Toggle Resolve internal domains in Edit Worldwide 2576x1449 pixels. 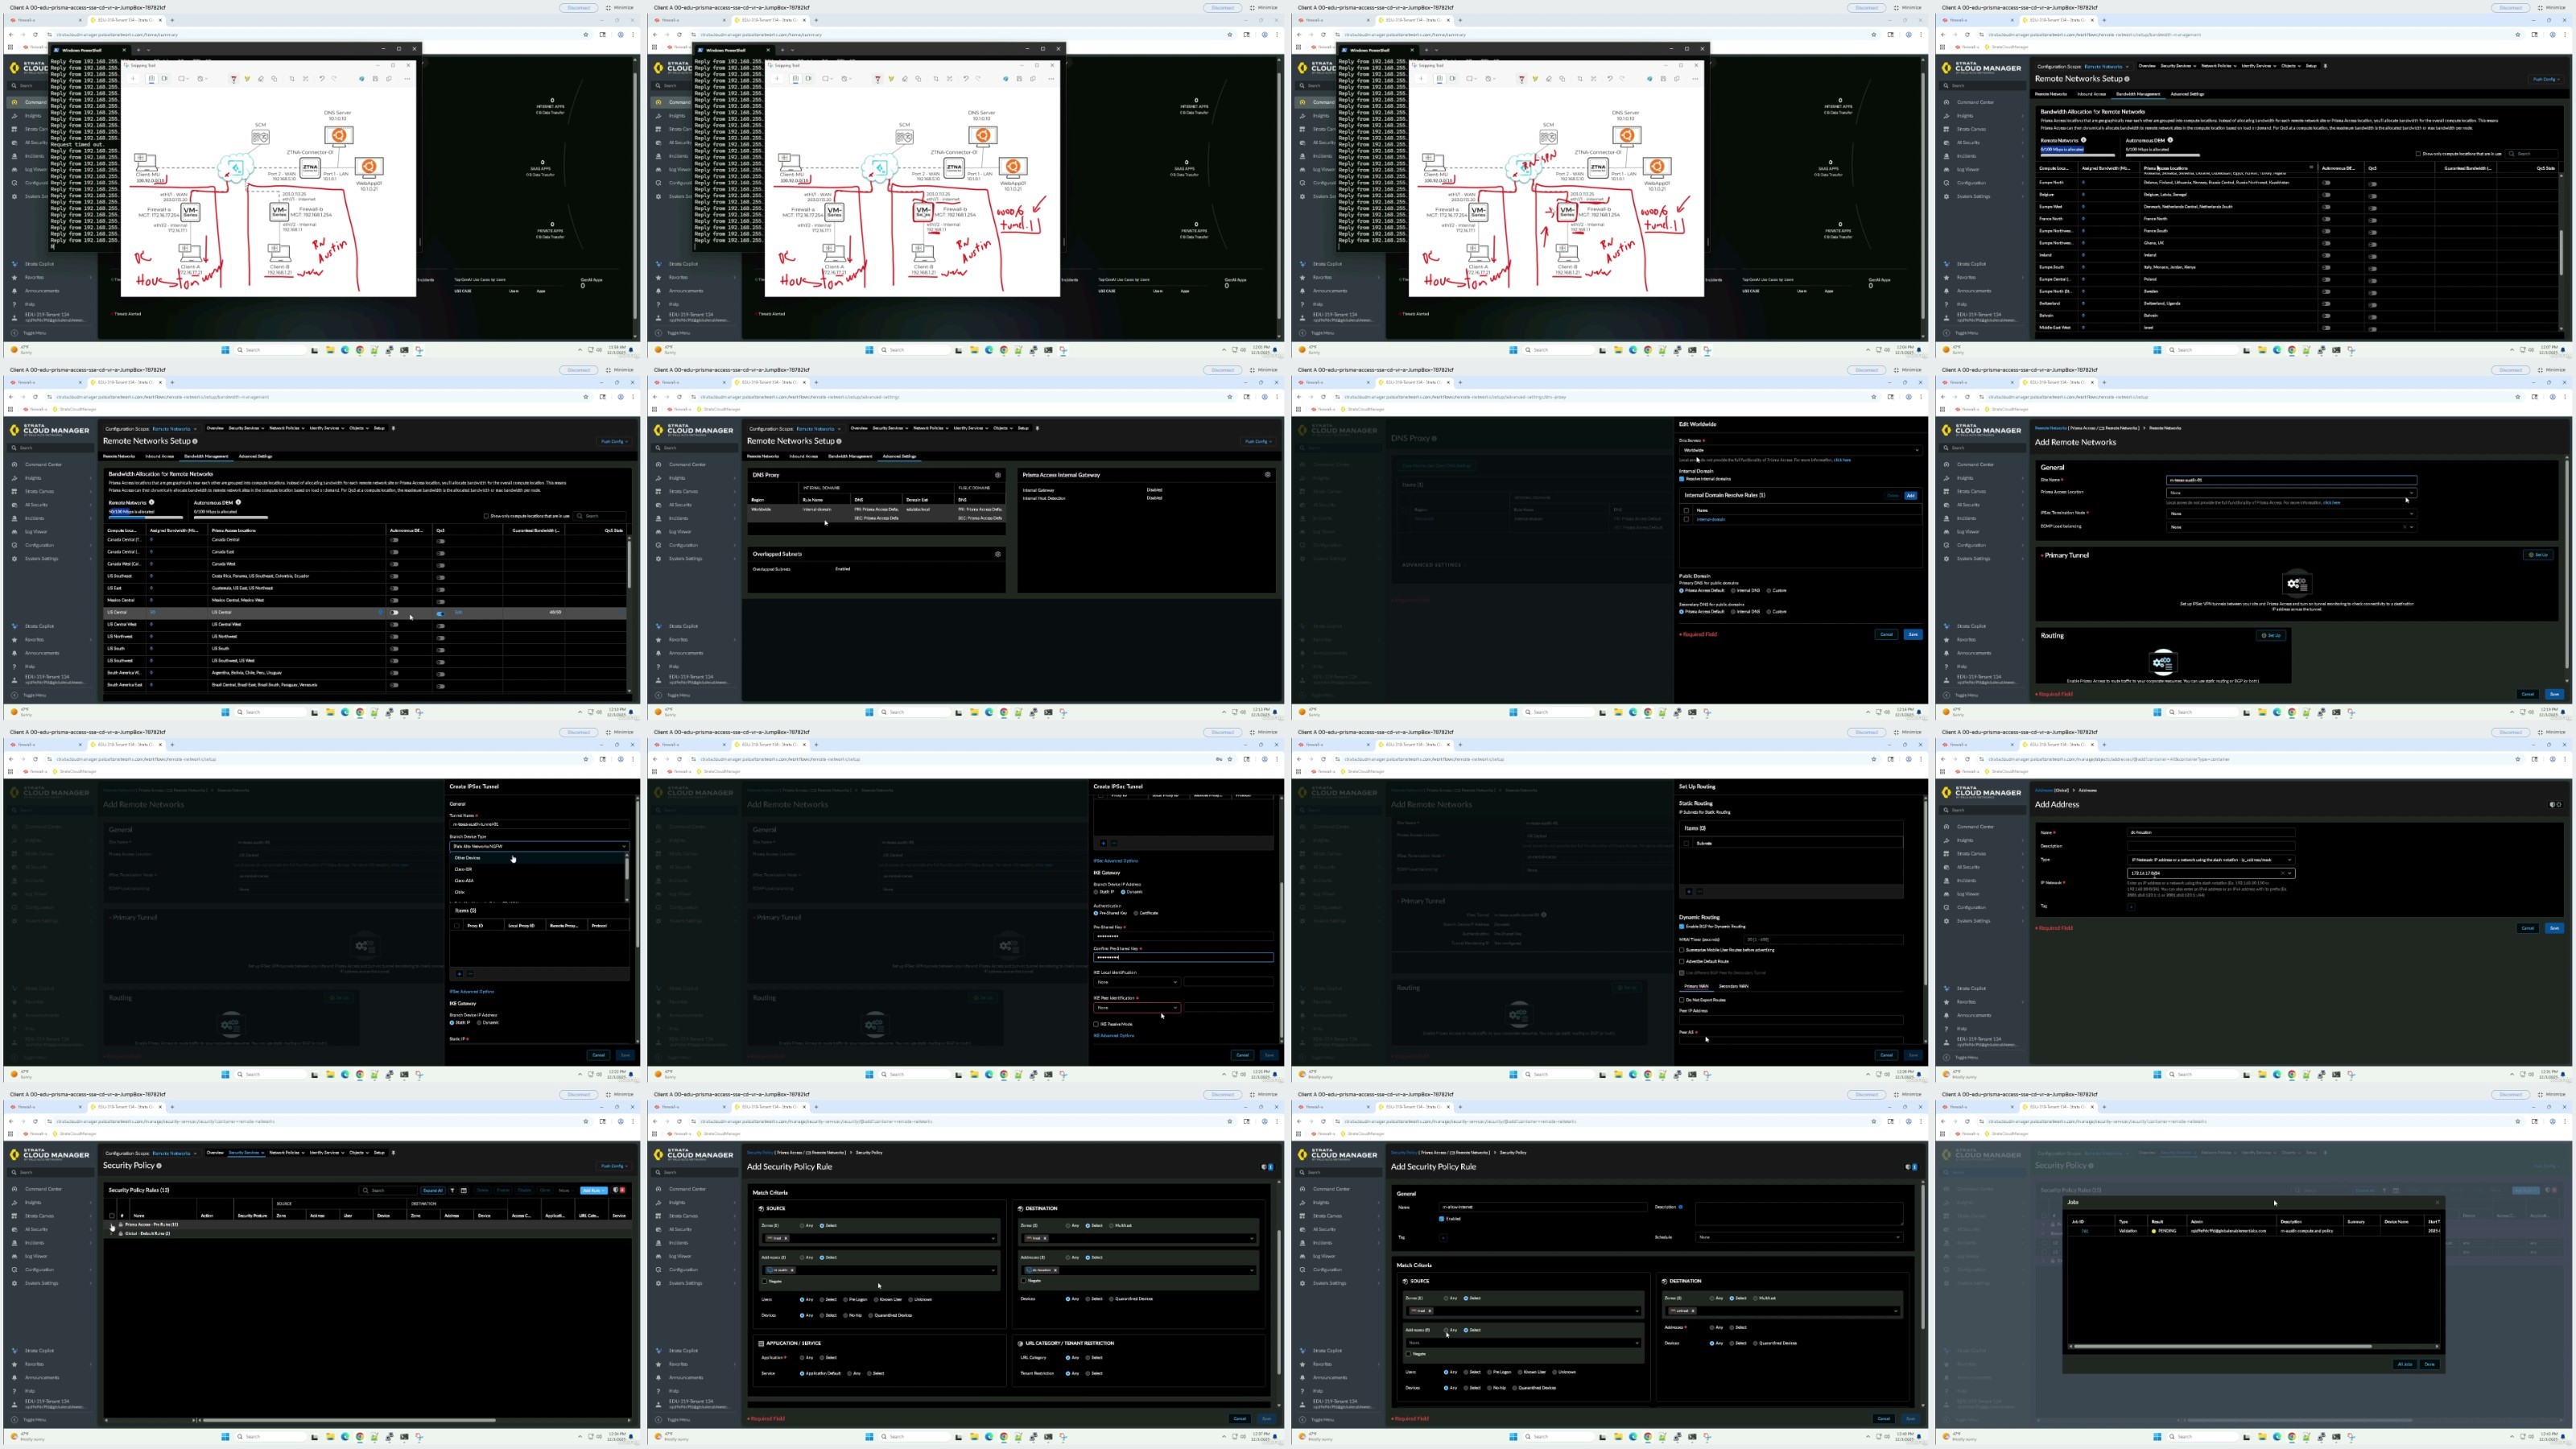coord(1682,479)
